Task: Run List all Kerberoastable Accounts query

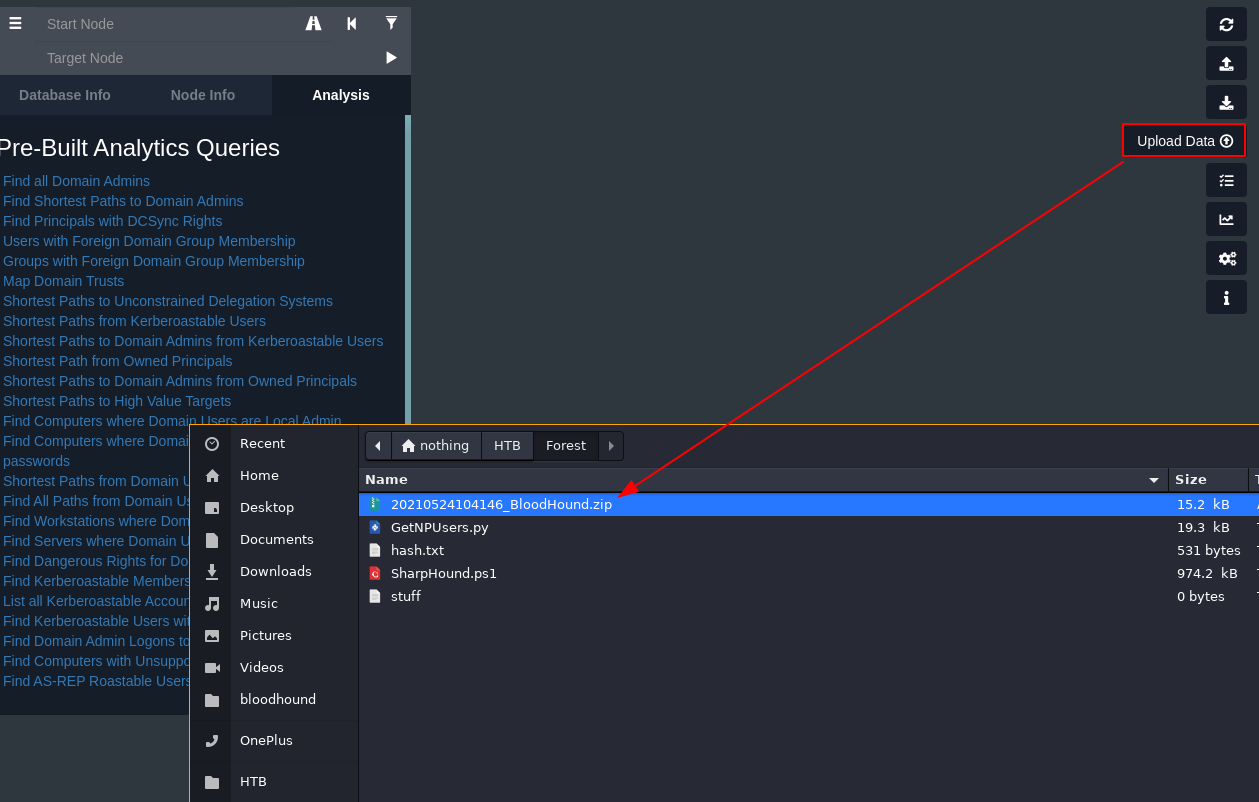Action: [96, 601]
